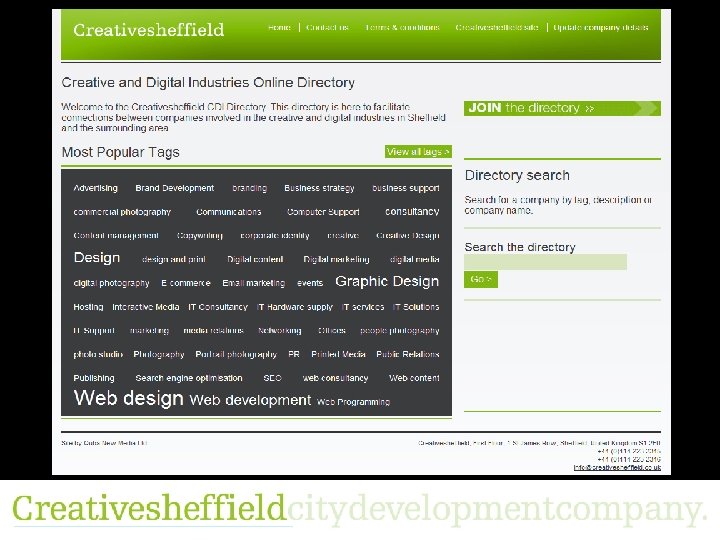Viewport: 720px width, 540px height.
Task: Select the Interactive Media tag
Action: click(146, 307)
